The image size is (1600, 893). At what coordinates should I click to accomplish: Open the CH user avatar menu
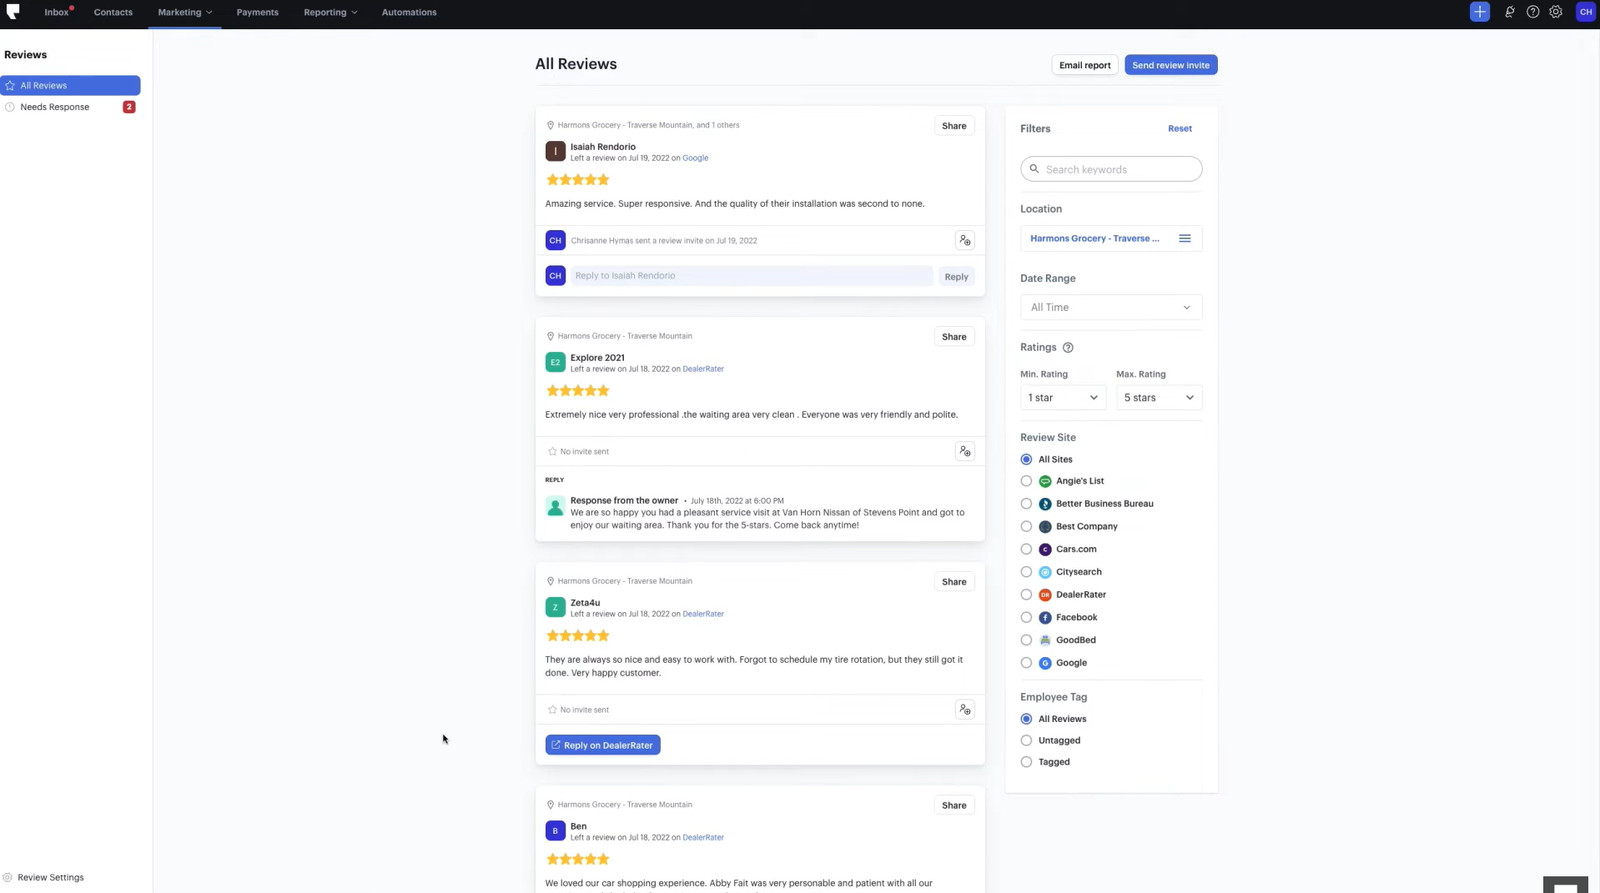(x=1585, y=12)
